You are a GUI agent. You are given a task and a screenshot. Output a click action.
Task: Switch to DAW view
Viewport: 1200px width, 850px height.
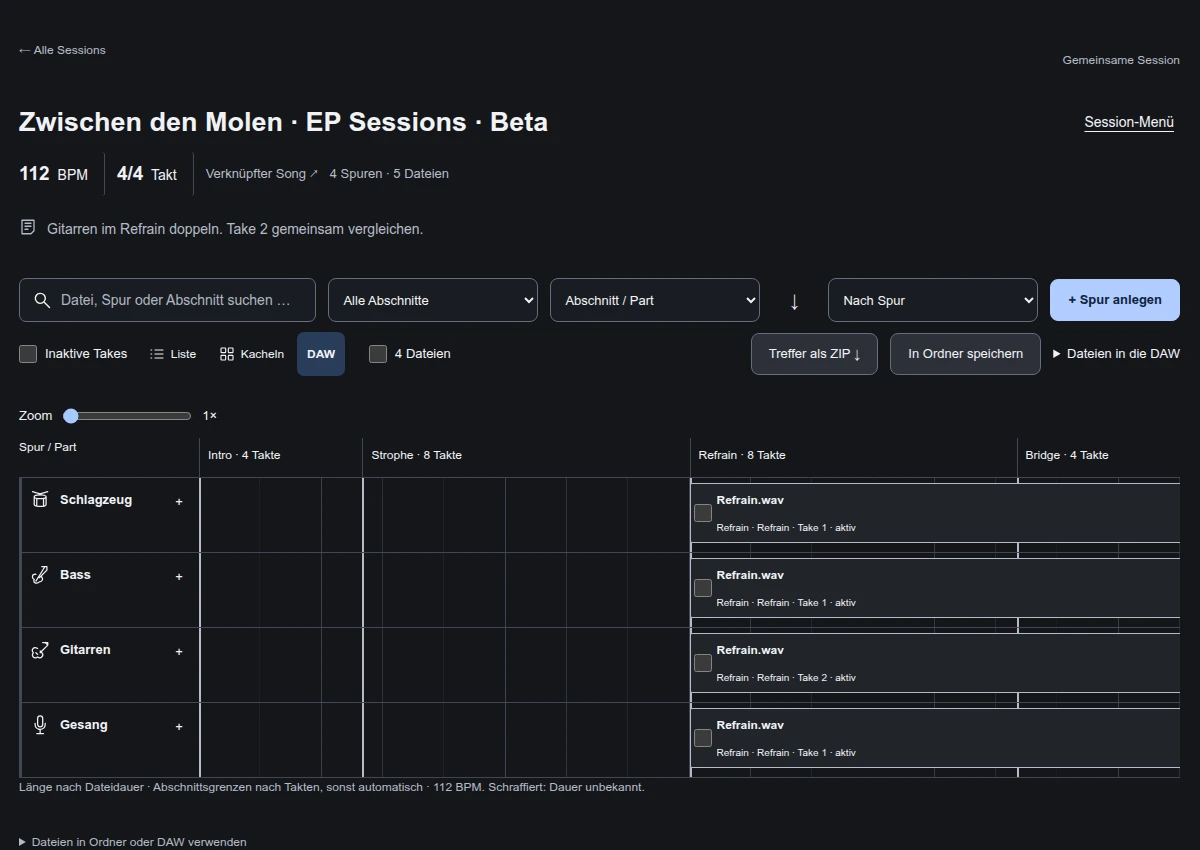(321, 354)
